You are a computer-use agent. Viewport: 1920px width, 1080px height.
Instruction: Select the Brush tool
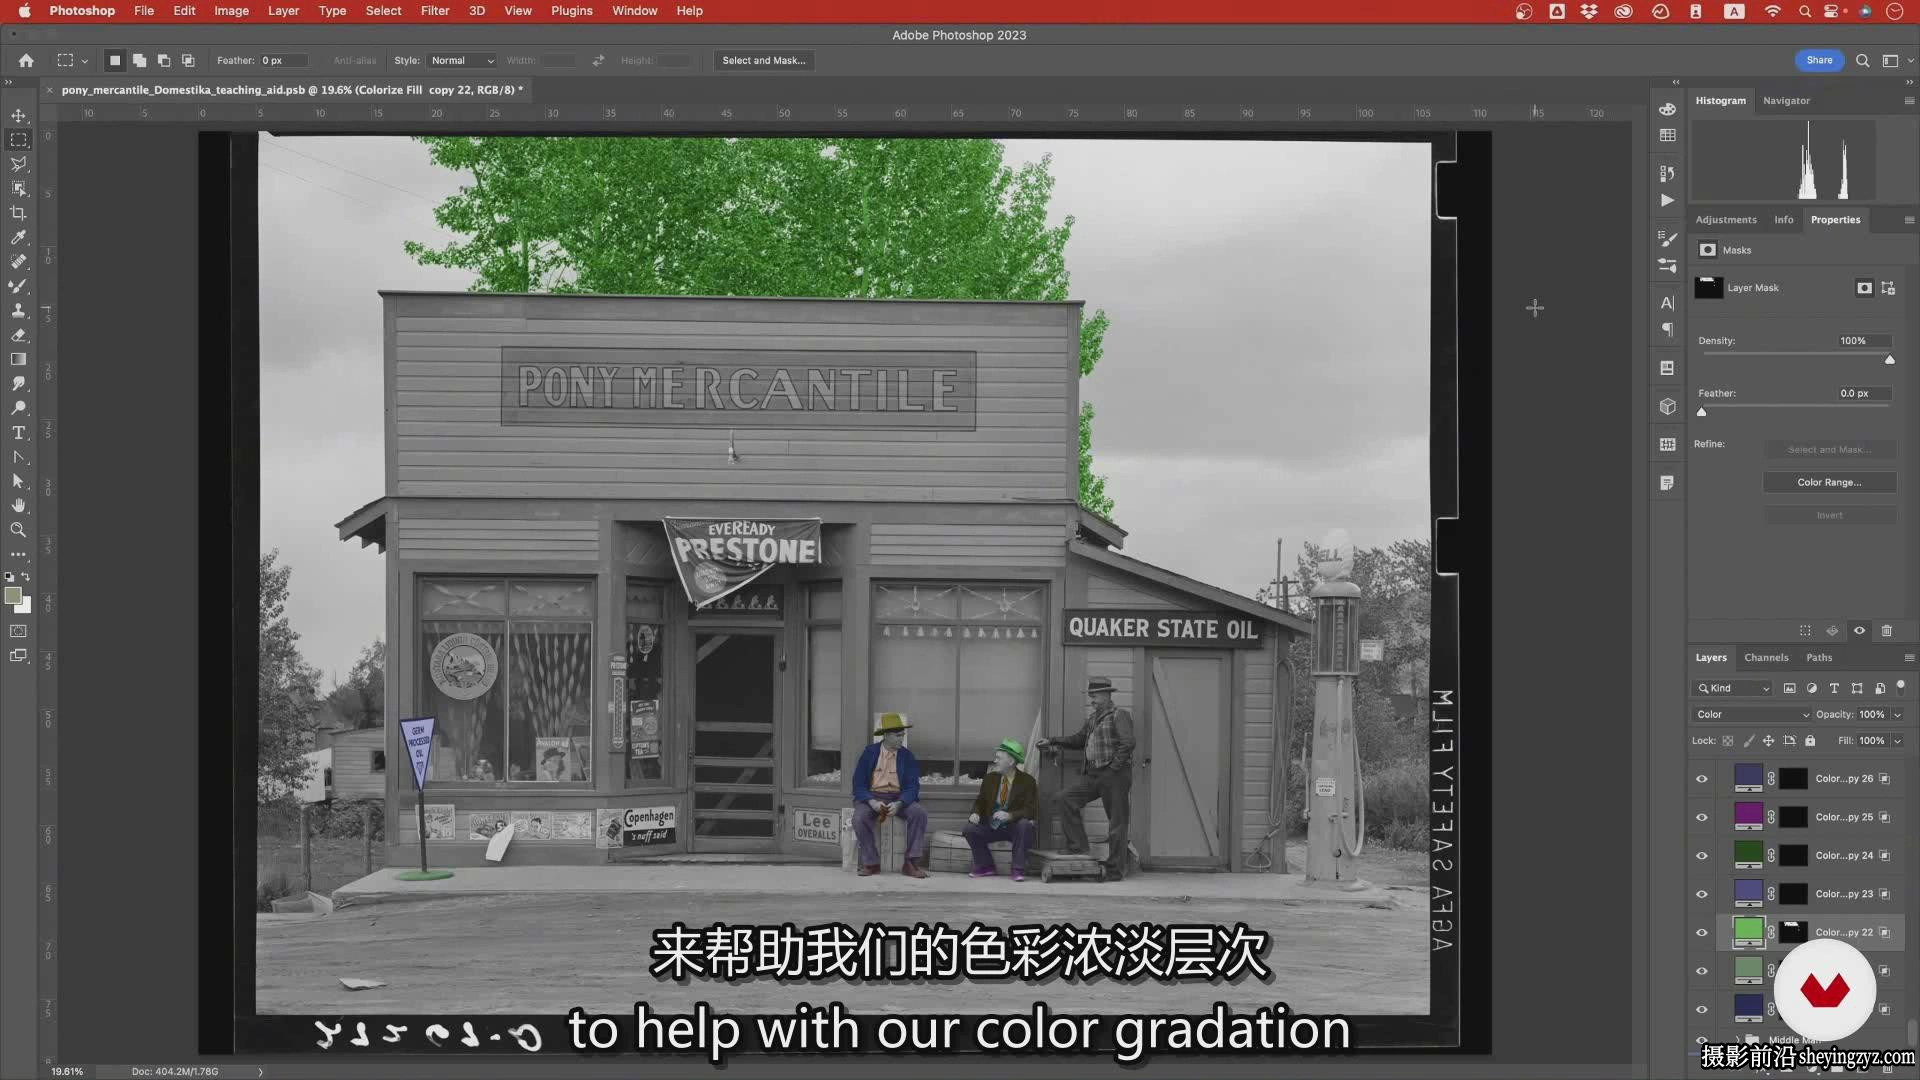click(x=18, y=286)
